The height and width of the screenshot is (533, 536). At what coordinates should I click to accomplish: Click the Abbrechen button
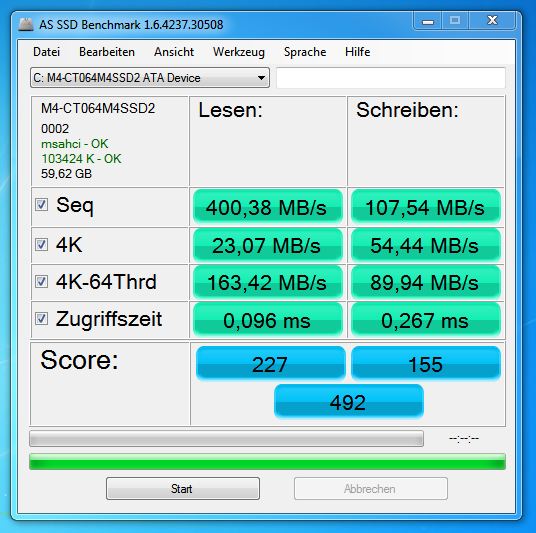click(x=371, y=489)
